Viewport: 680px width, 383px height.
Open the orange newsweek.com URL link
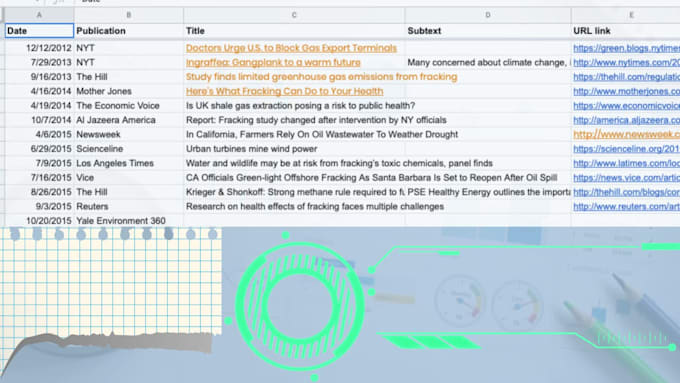[626, 134]
